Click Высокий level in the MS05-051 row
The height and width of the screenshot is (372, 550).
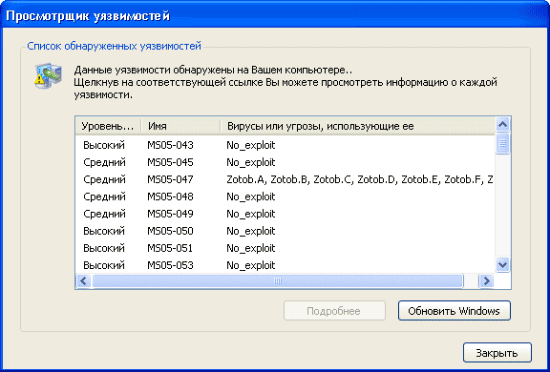(x=104, y=248)
